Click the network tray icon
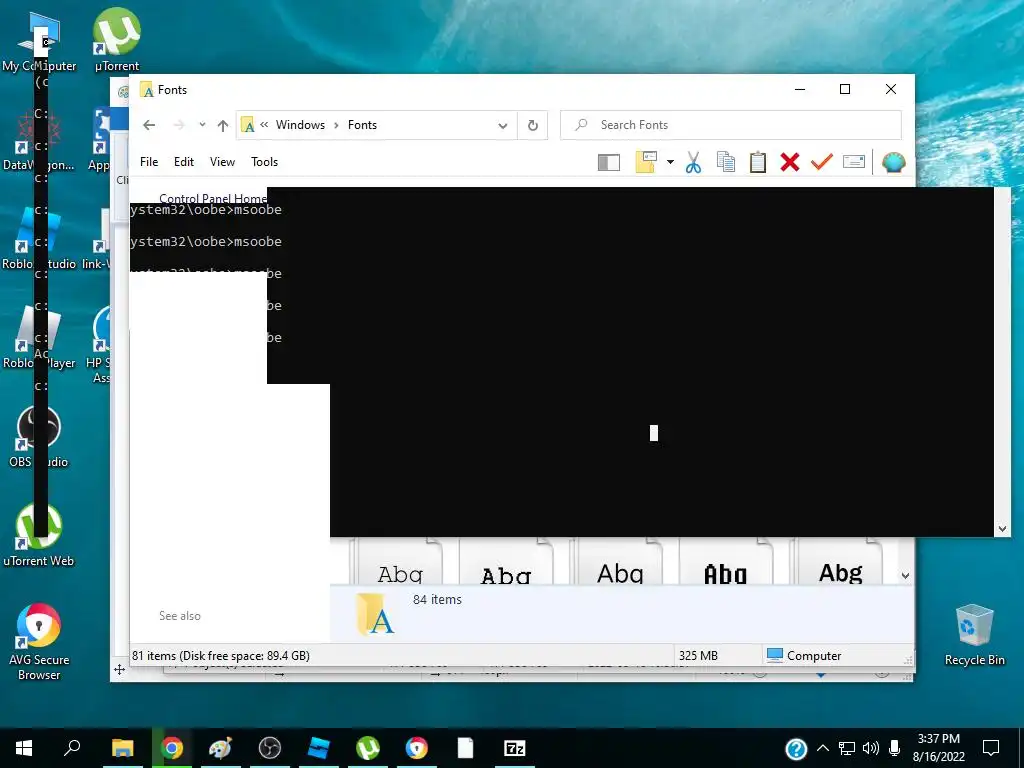Viewport: 1024px width, 768px height. [x=846, y=748]
